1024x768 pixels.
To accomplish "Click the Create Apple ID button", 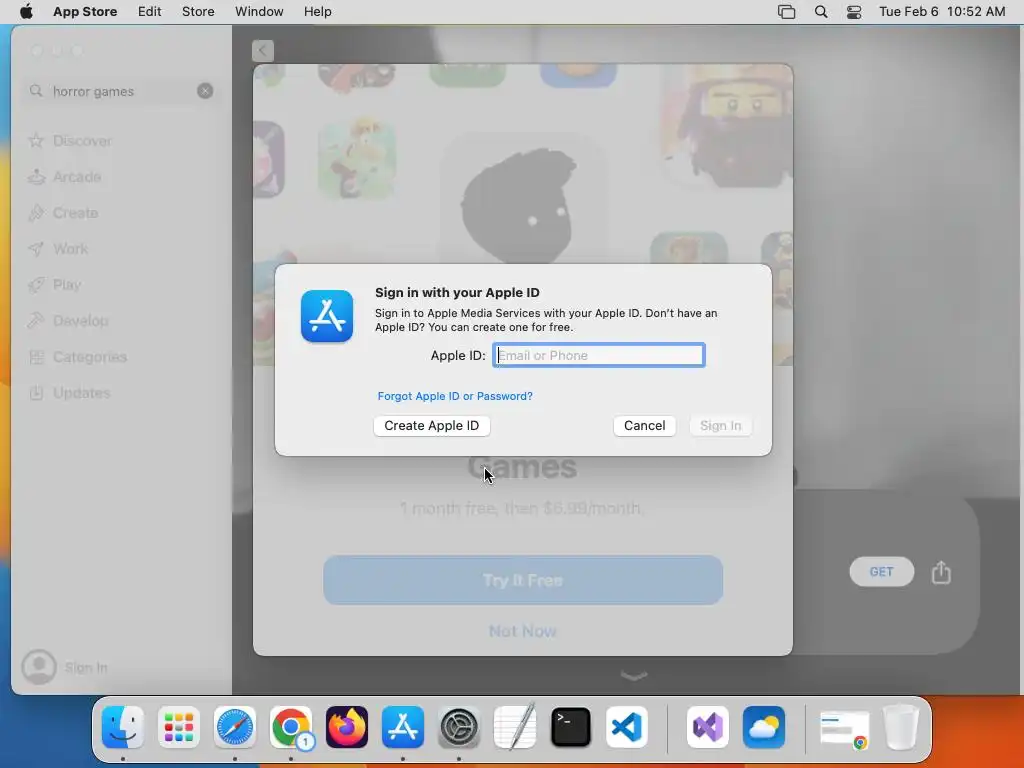I will 432,425.
